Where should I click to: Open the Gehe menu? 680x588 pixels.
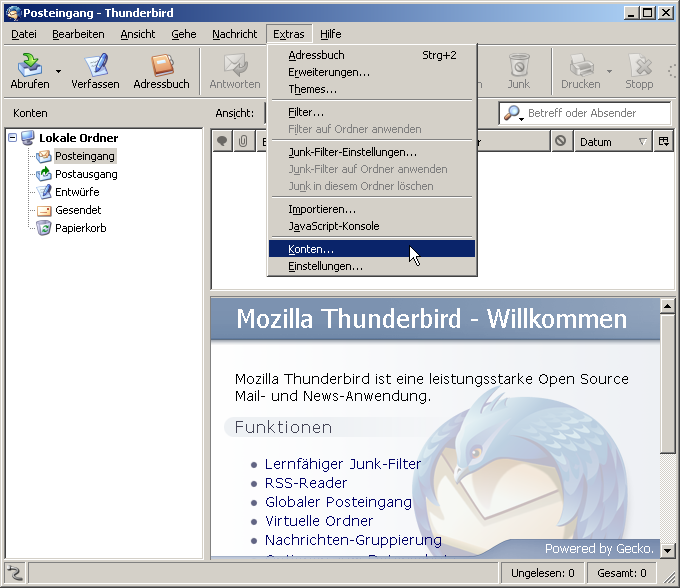click(183, 34)
